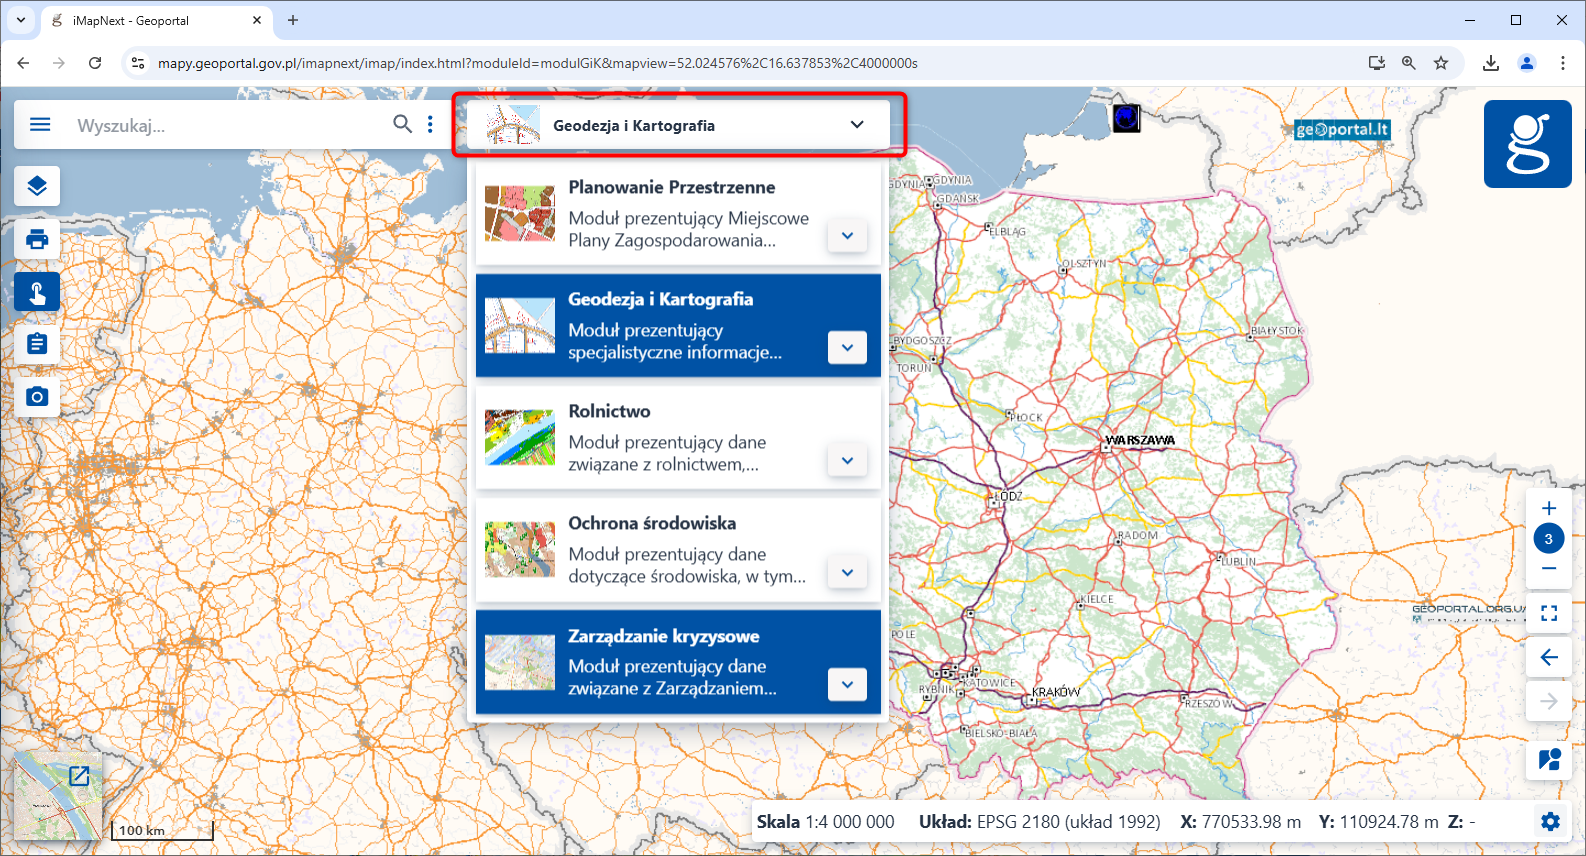This screenshot has height=856, width=1586.
Task: Go back to previous map view
Action: point(1548,657)
